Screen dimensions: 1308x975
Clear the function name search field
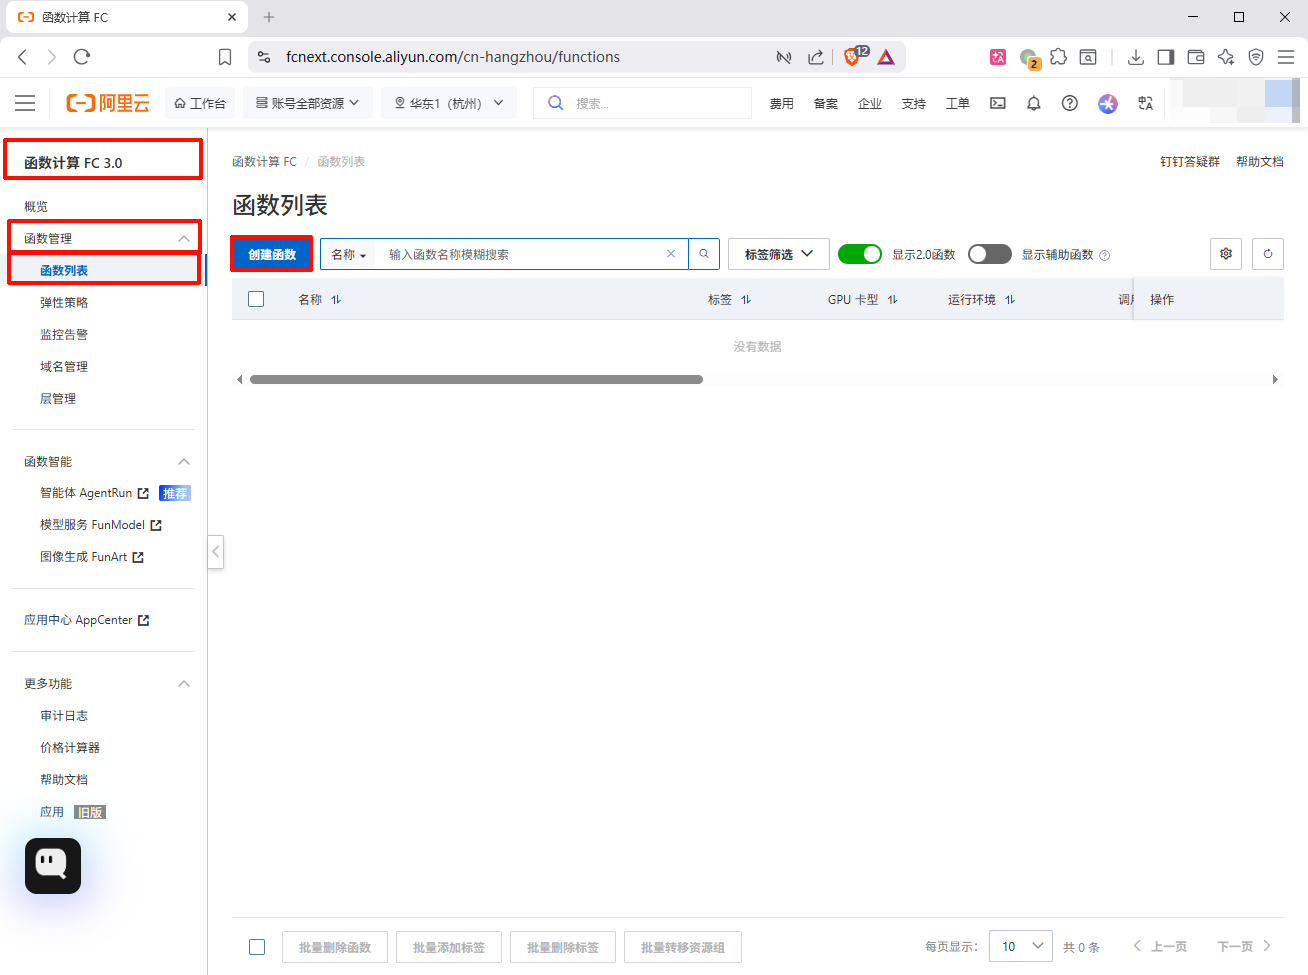(671, 254)
